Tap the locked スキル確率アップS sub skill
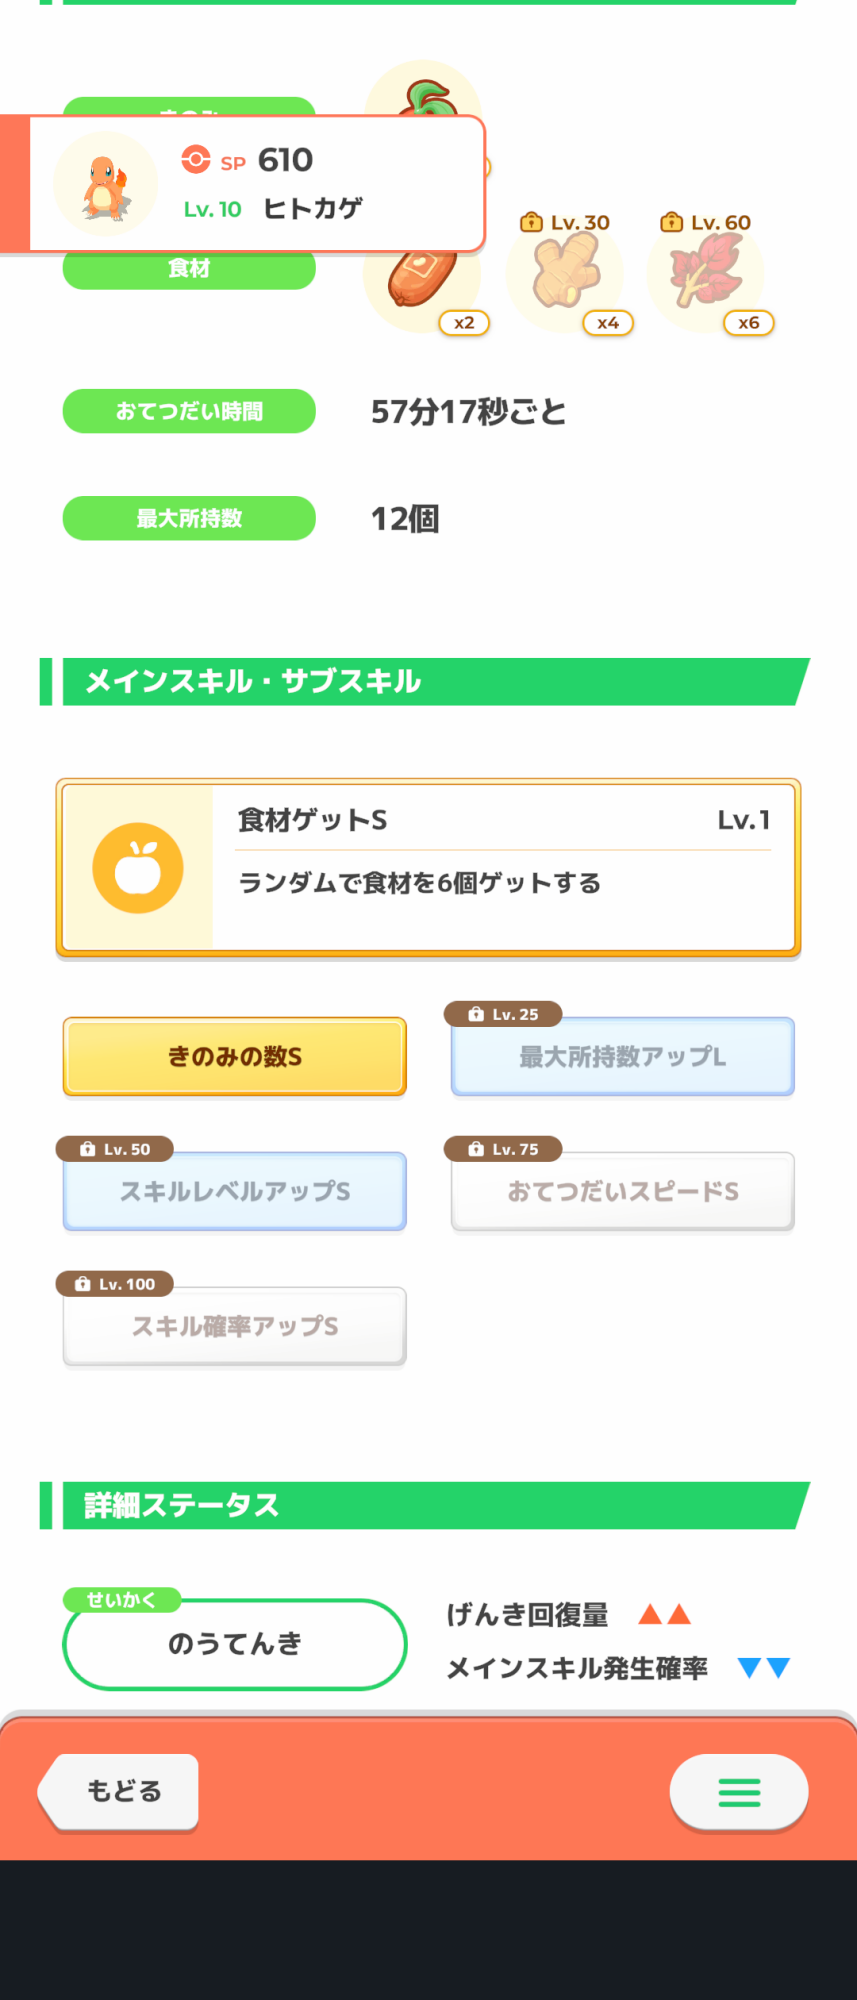857x2000 pixels. pos(235,1326)
